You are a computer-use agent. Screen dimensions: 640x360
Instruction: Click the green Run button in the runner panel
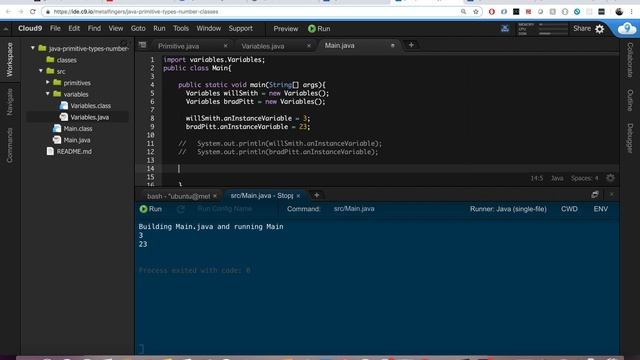click(x=151, y=209)
